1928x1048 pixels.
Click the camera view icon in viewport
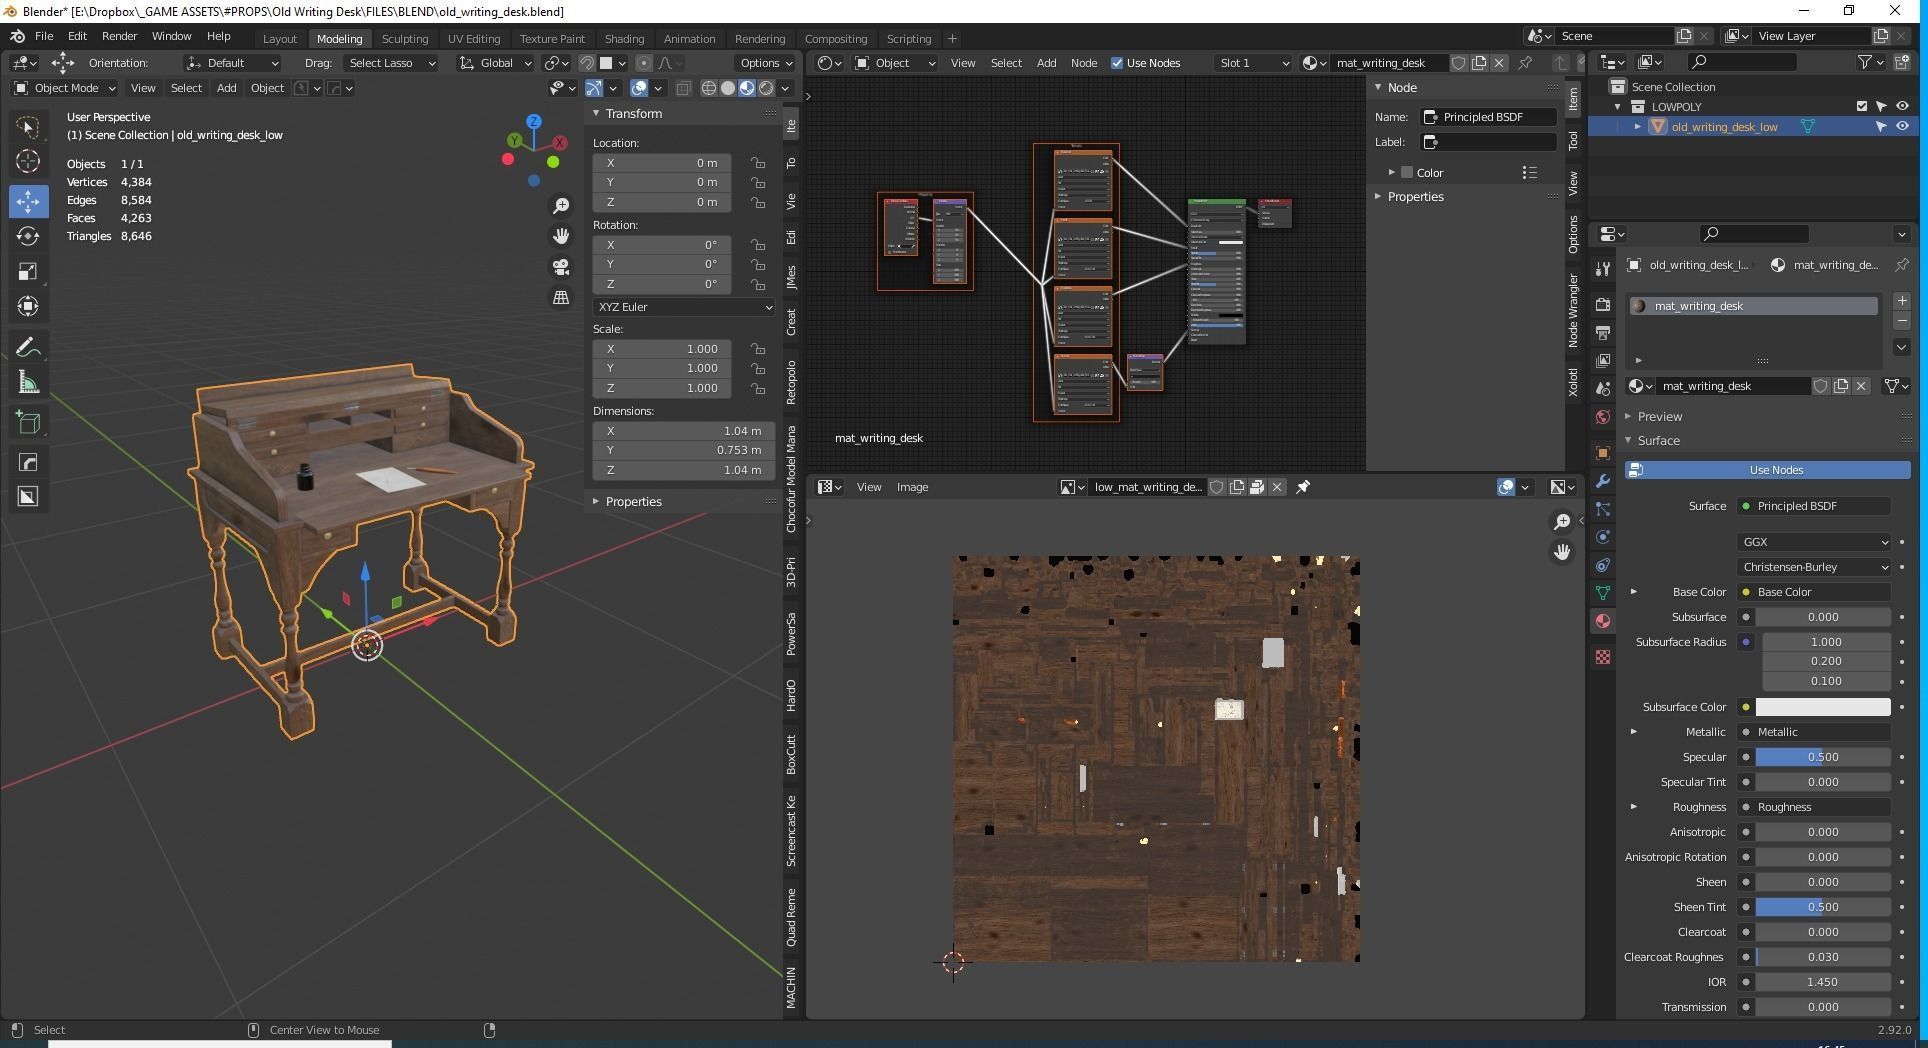[x=561, y=267]
